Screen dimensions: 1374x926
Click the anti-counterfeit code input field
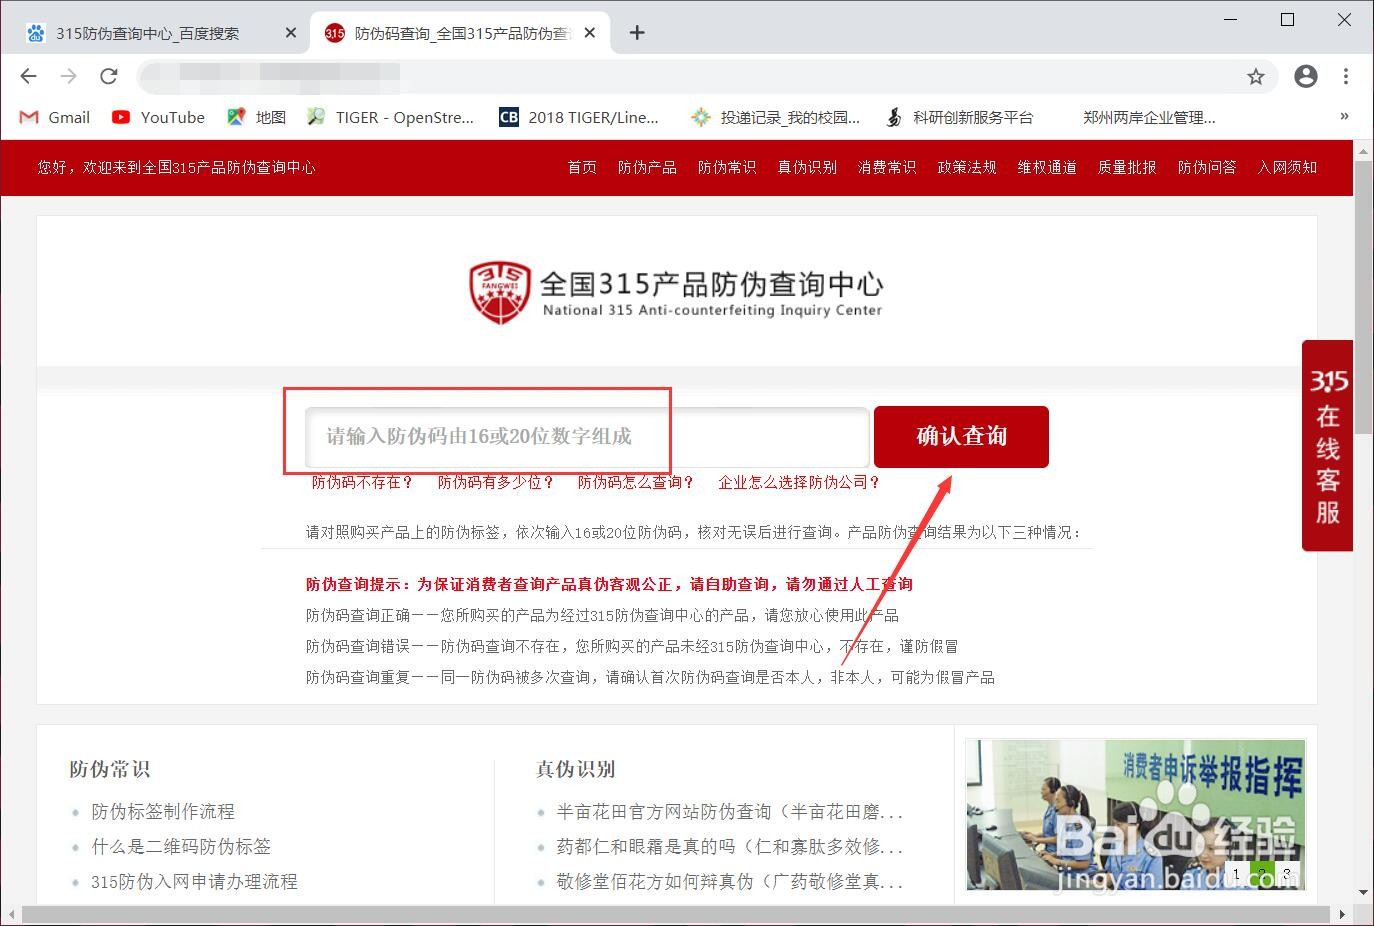click(x=587, y=437)
